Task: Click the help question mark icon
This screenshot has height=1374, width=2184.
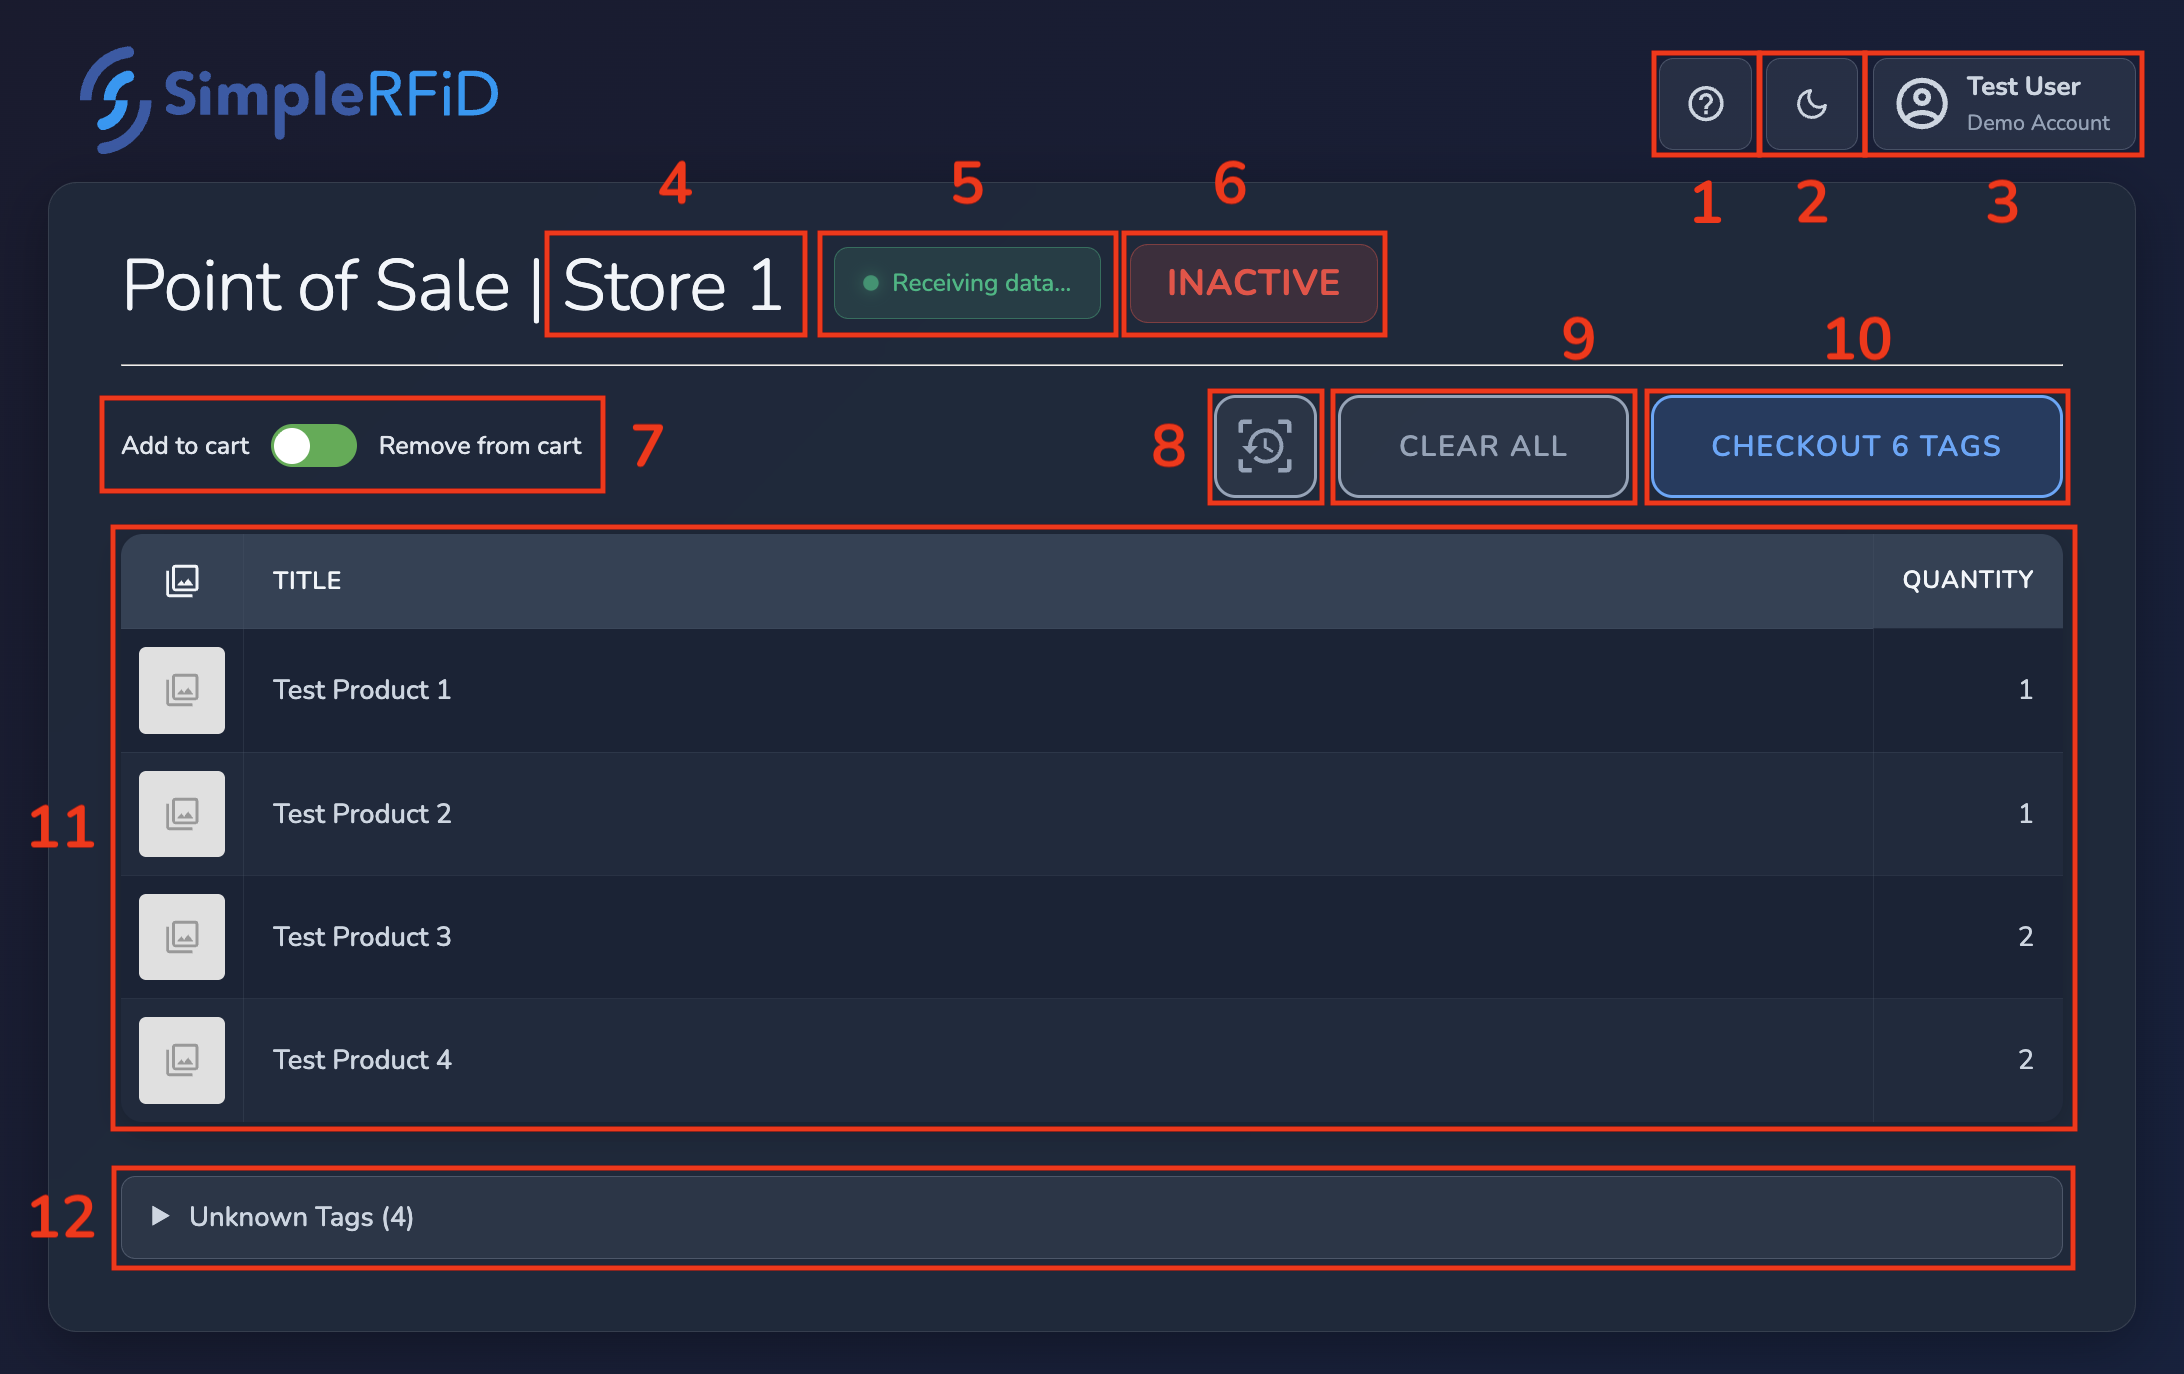Action: (1705, 104)
